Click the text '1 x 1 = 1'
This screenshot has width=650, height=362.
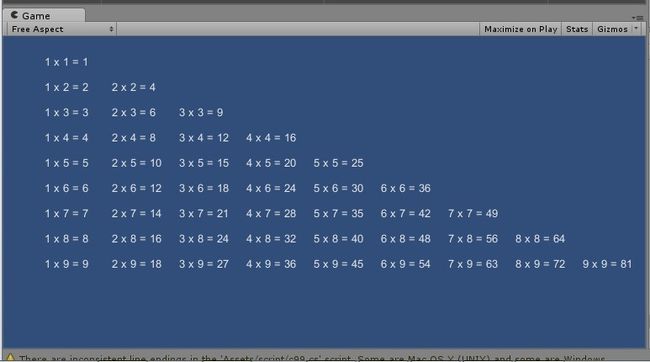point(66,62)
